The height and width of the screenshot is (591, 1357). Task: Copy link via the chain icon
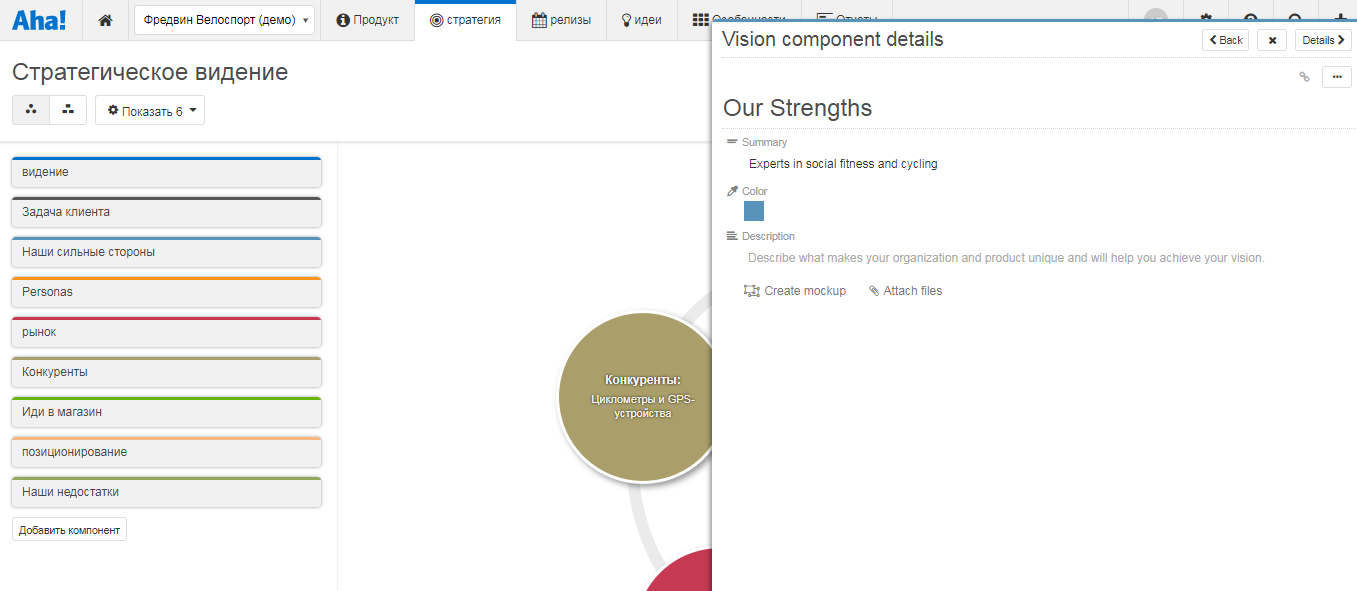[1304, 77]
